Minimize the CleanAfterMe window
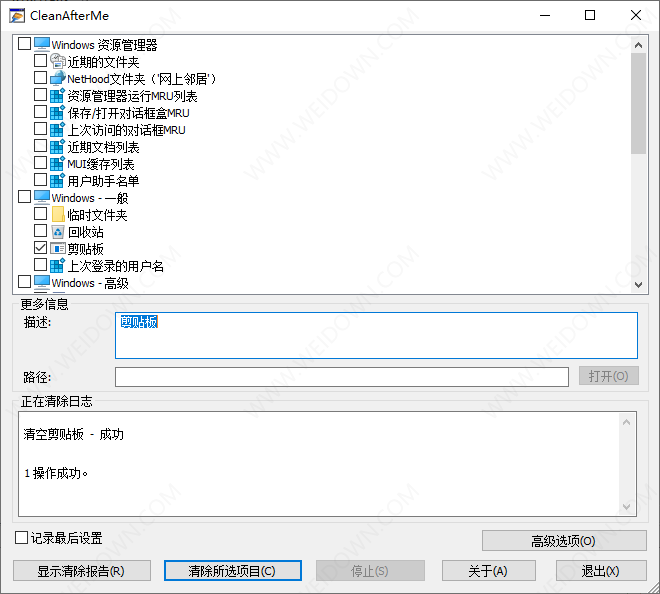The height and width of the screenshot is (594, 660). click(x=545, y=16)
